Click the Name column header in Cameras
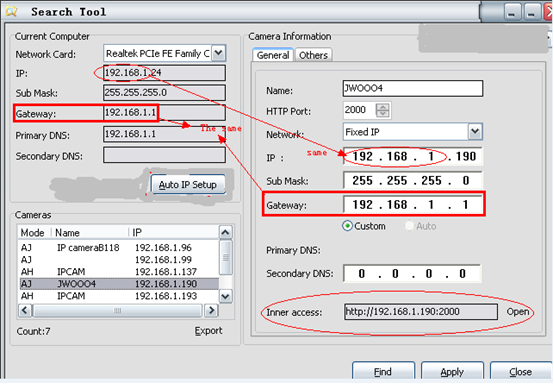This screenshot has height=384, width=554. [90, 232]
